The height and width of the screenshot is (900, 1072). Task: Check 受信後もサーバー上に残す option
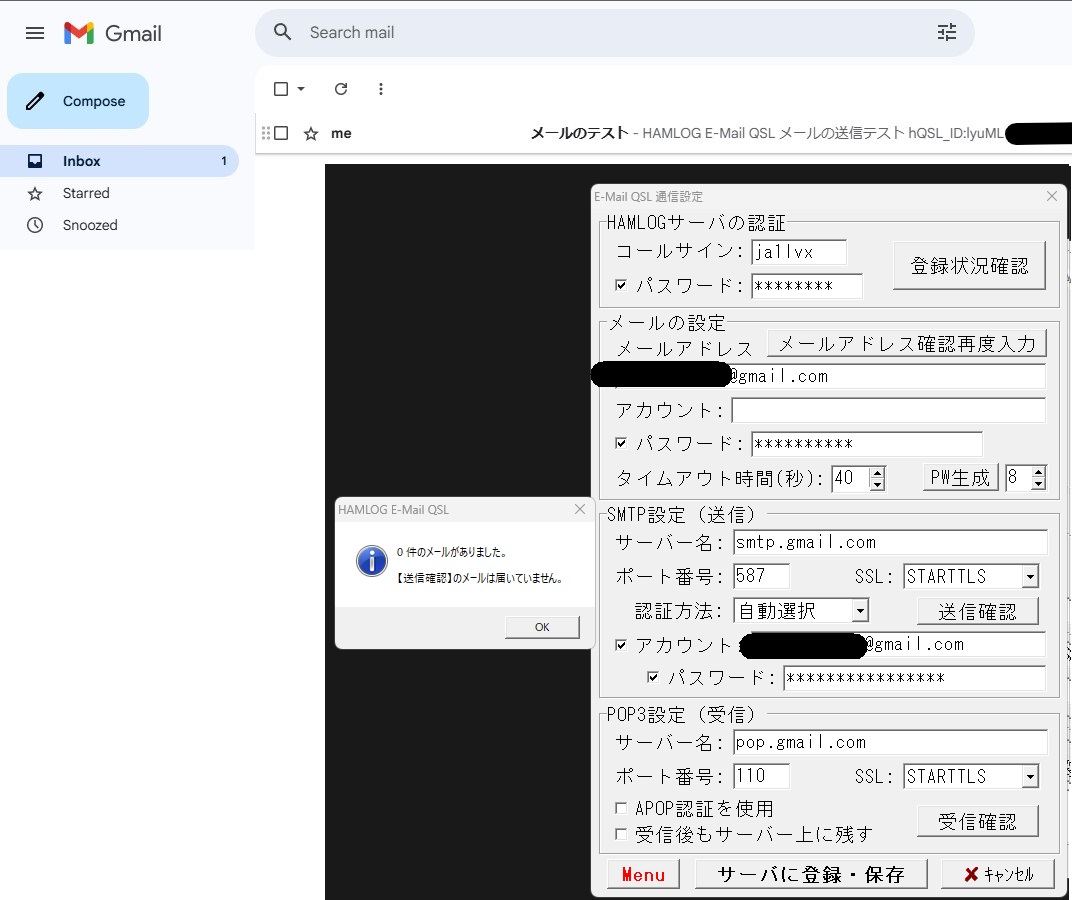[621, 833]
